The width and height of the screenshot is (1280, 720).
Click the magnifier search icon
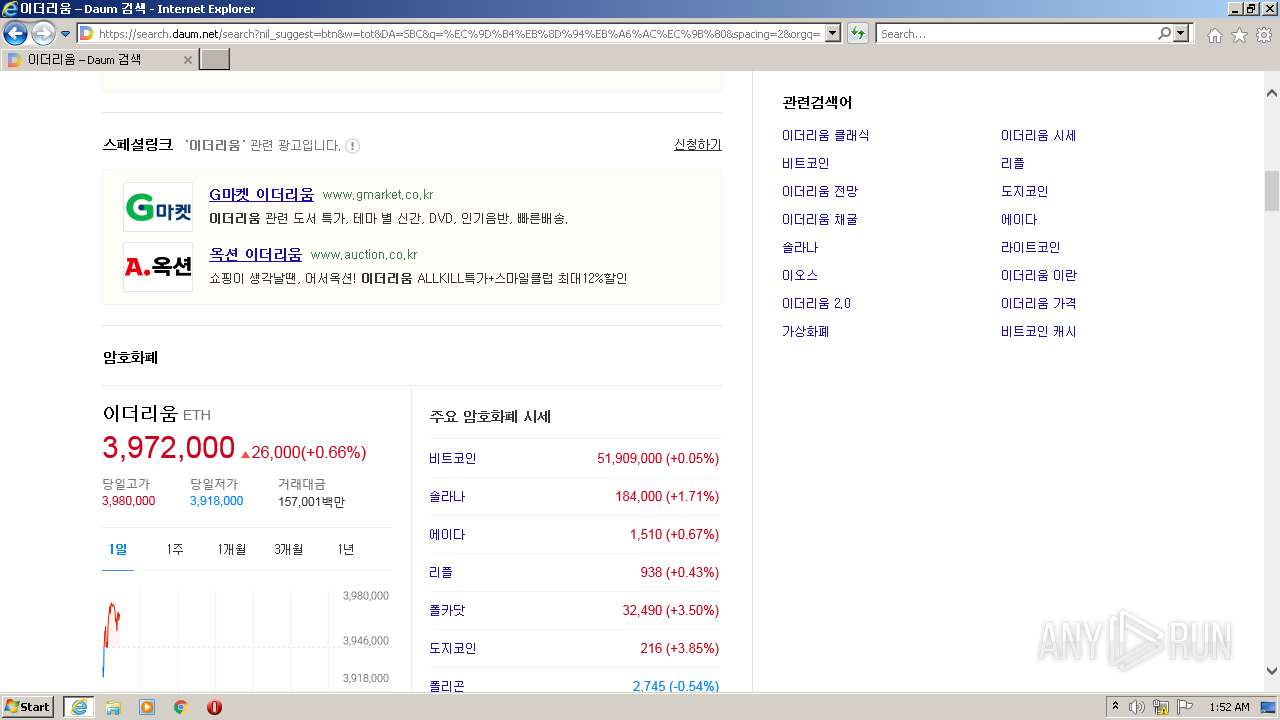tap(1164, 34)
